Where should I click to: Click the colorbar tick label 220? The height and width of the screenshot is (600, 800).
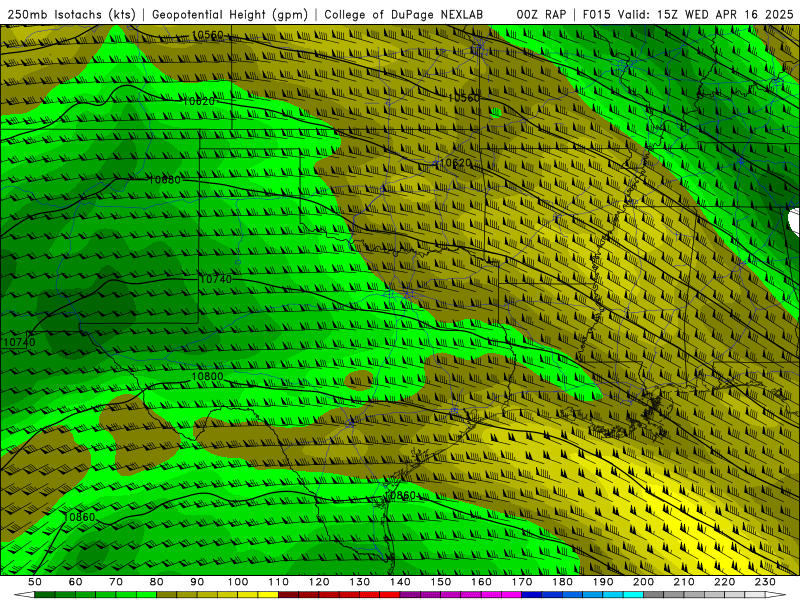click(x=724, y=582)
